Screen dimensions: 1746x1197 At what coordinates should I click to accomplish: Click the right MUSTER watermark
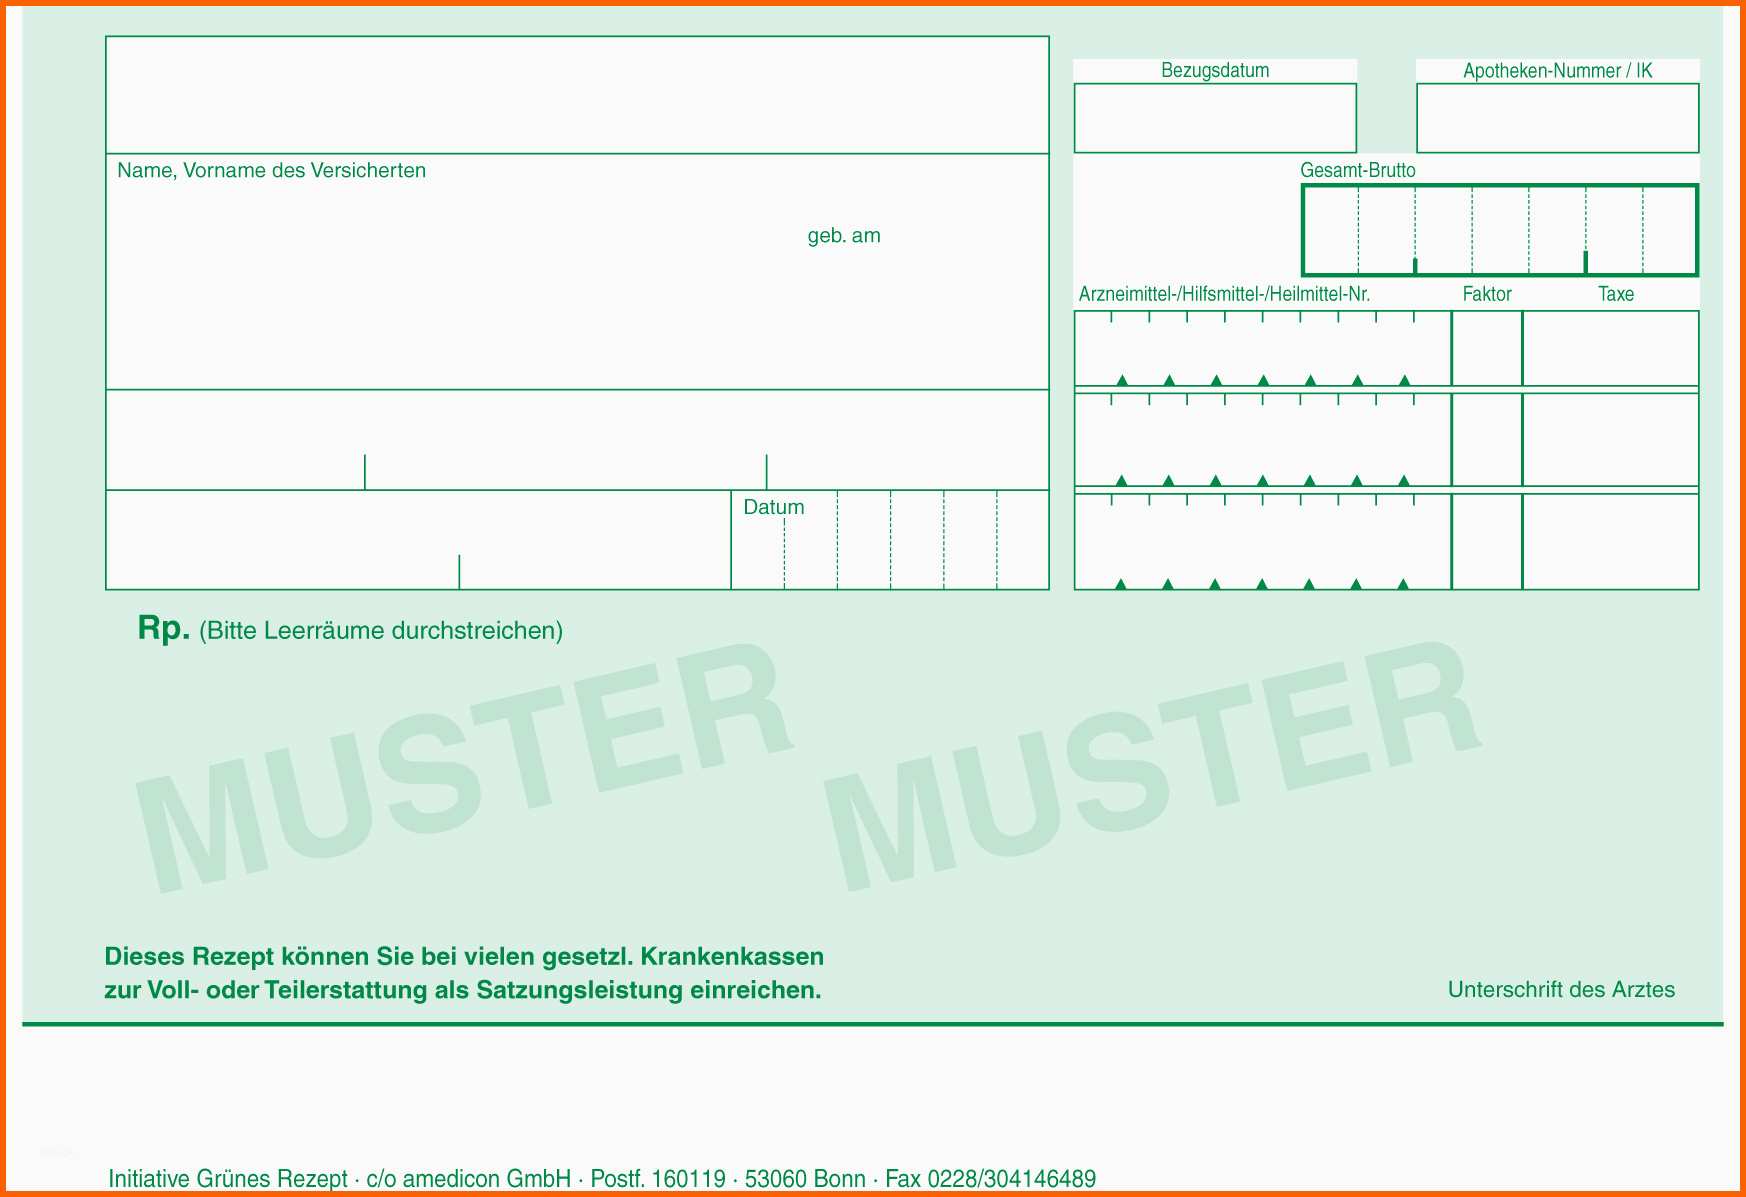[x=1150, y=766]
